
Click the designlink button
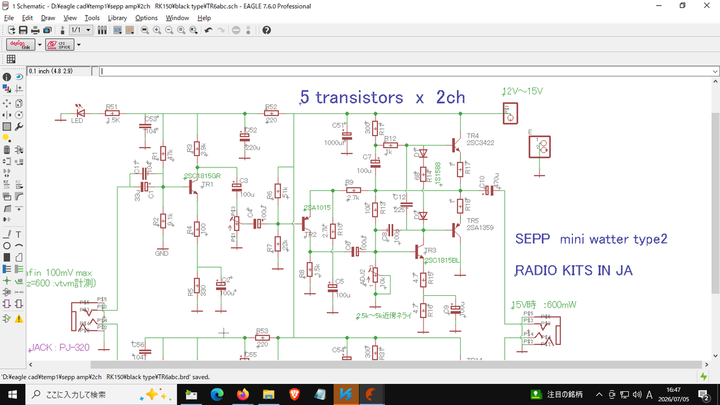click(x=20, y=45)
